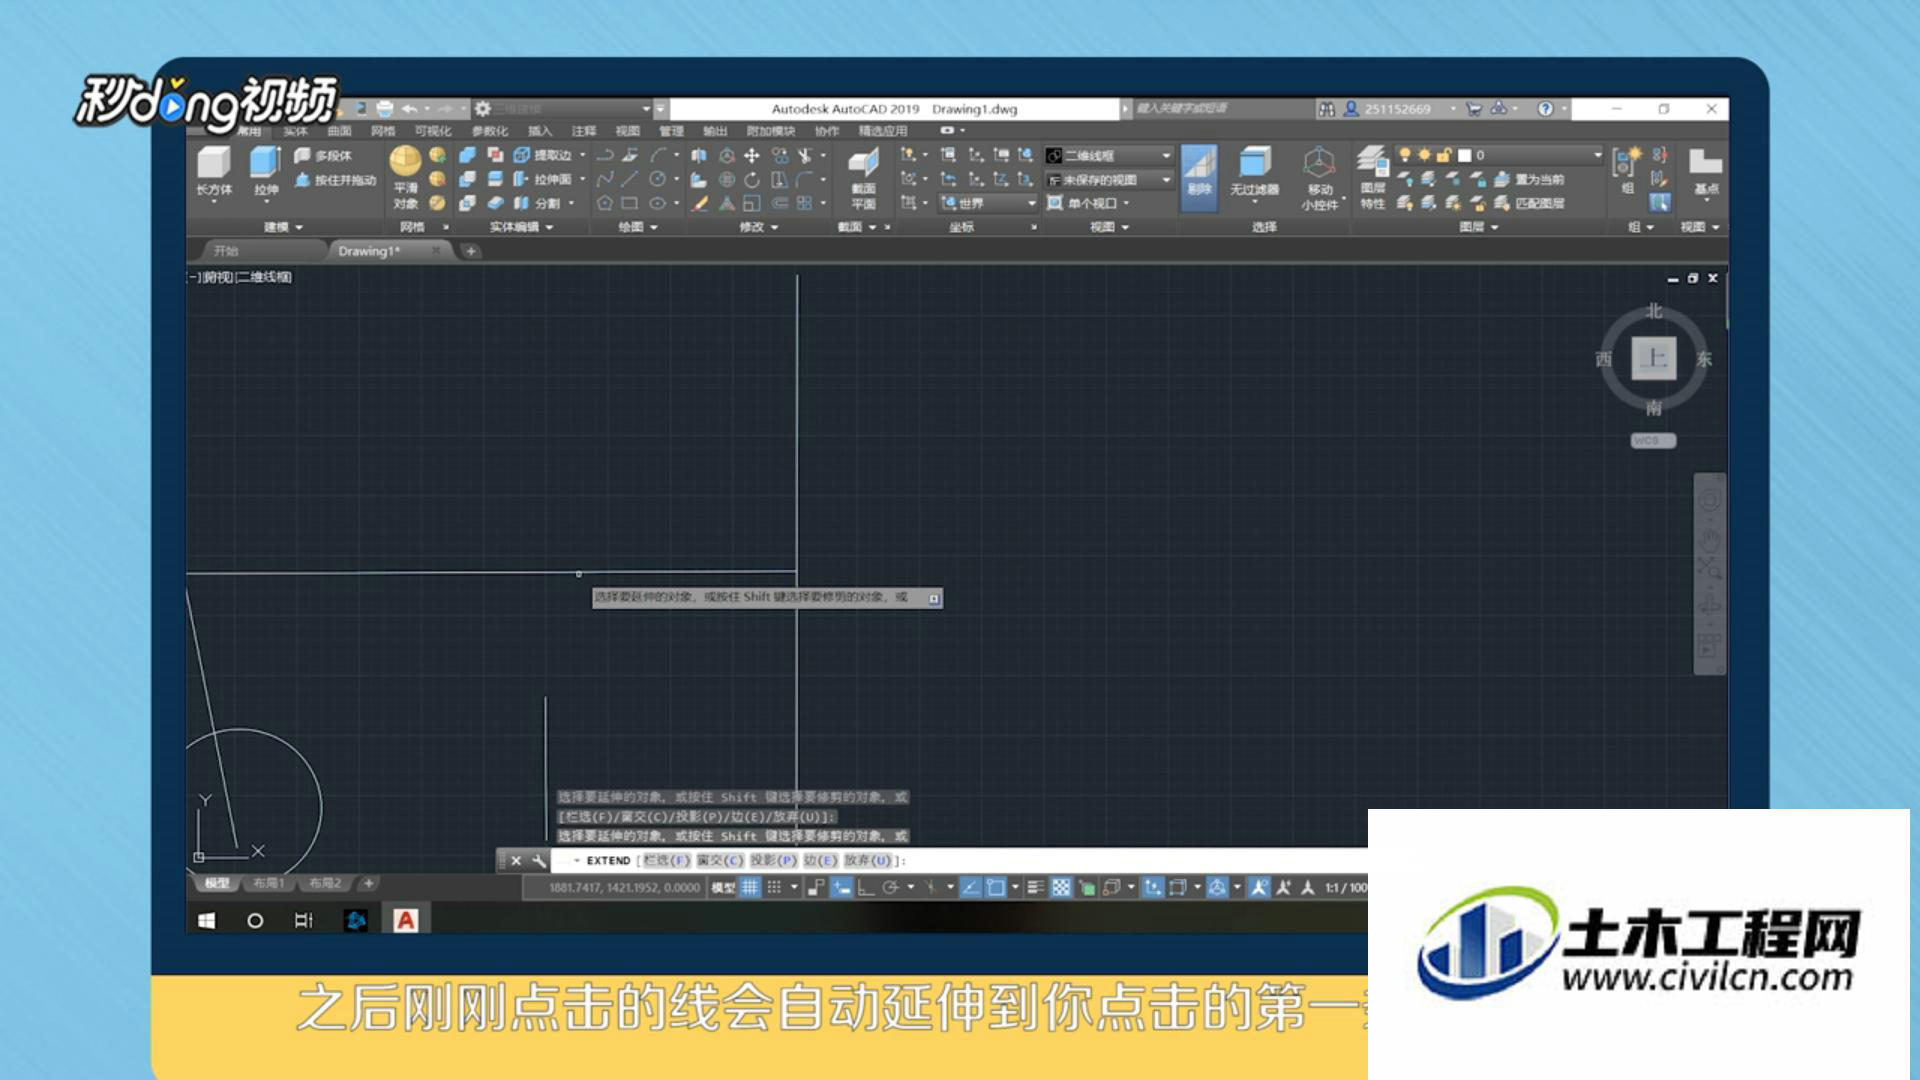Click the 平滑对象 smooth object sphere icon

pos(405,161)
